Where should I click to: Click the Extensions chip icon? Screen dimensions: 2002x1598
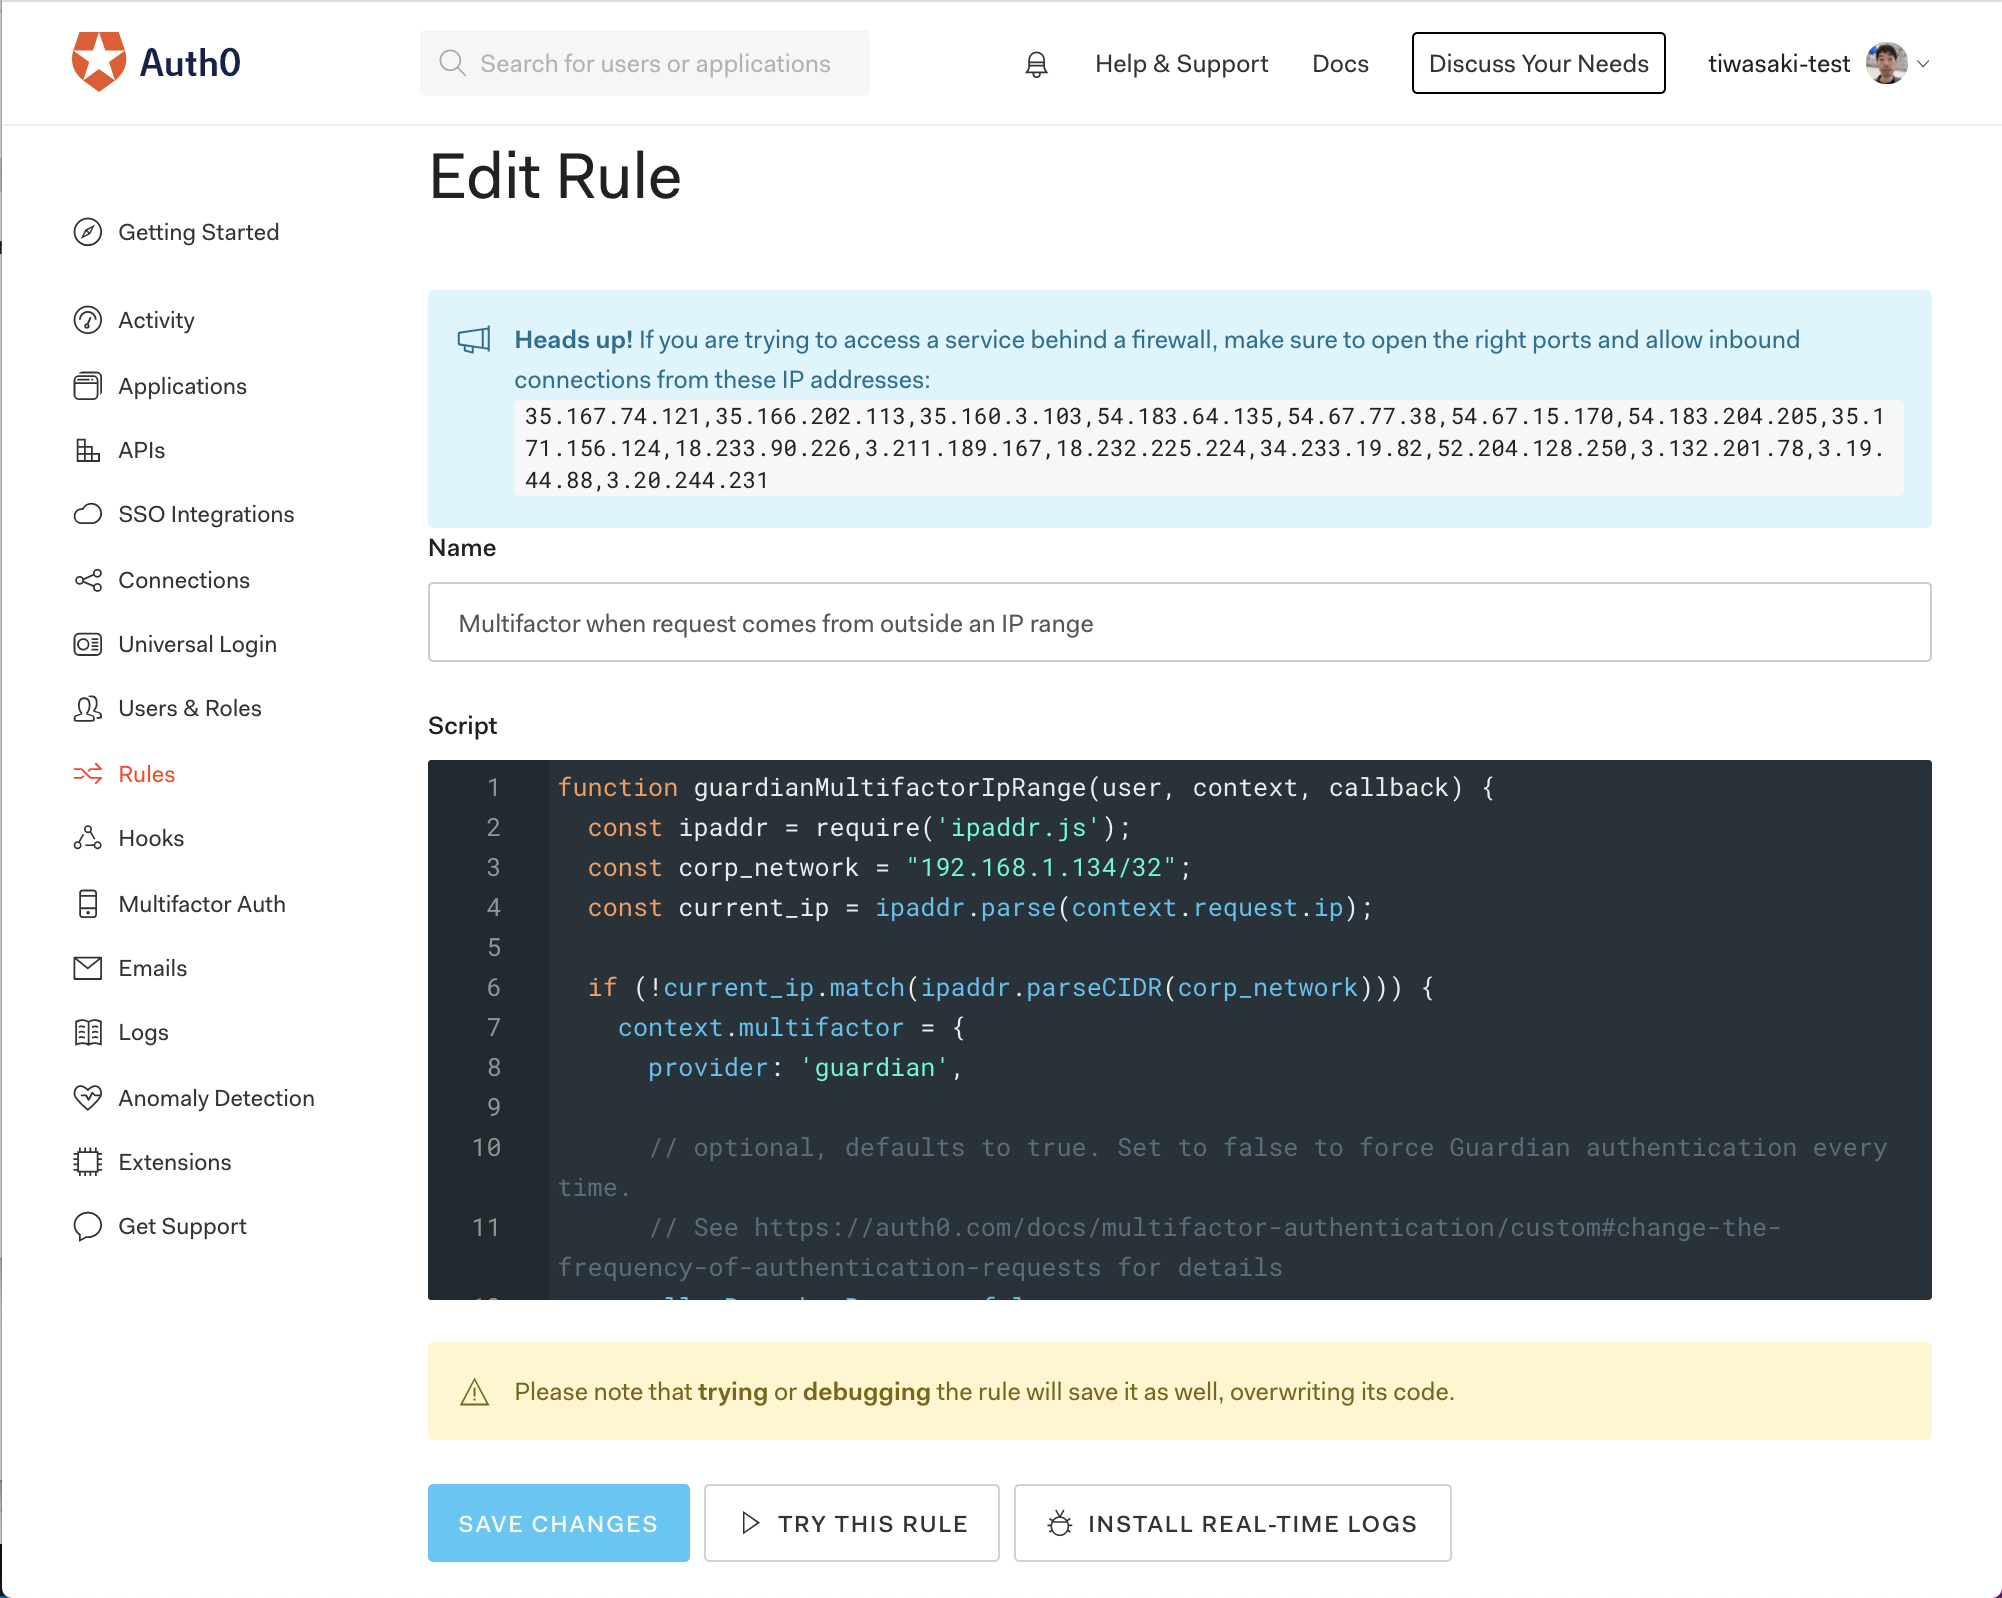pos(88,1162)
